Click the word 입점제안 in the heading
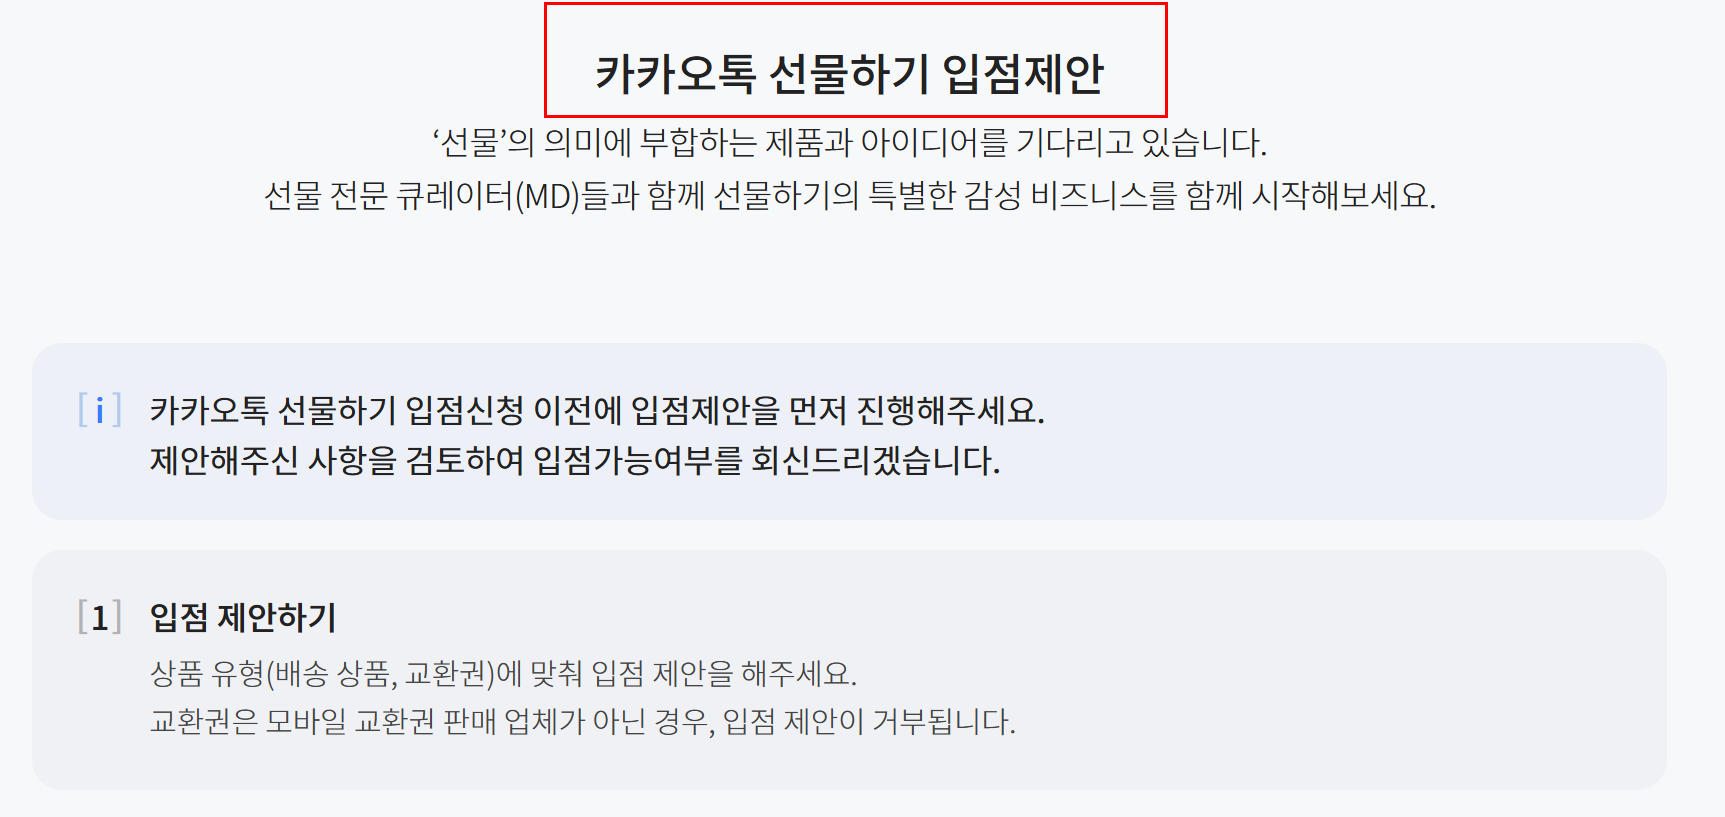This screenshot has width=1725, height=817. (x=1023, y=74)
